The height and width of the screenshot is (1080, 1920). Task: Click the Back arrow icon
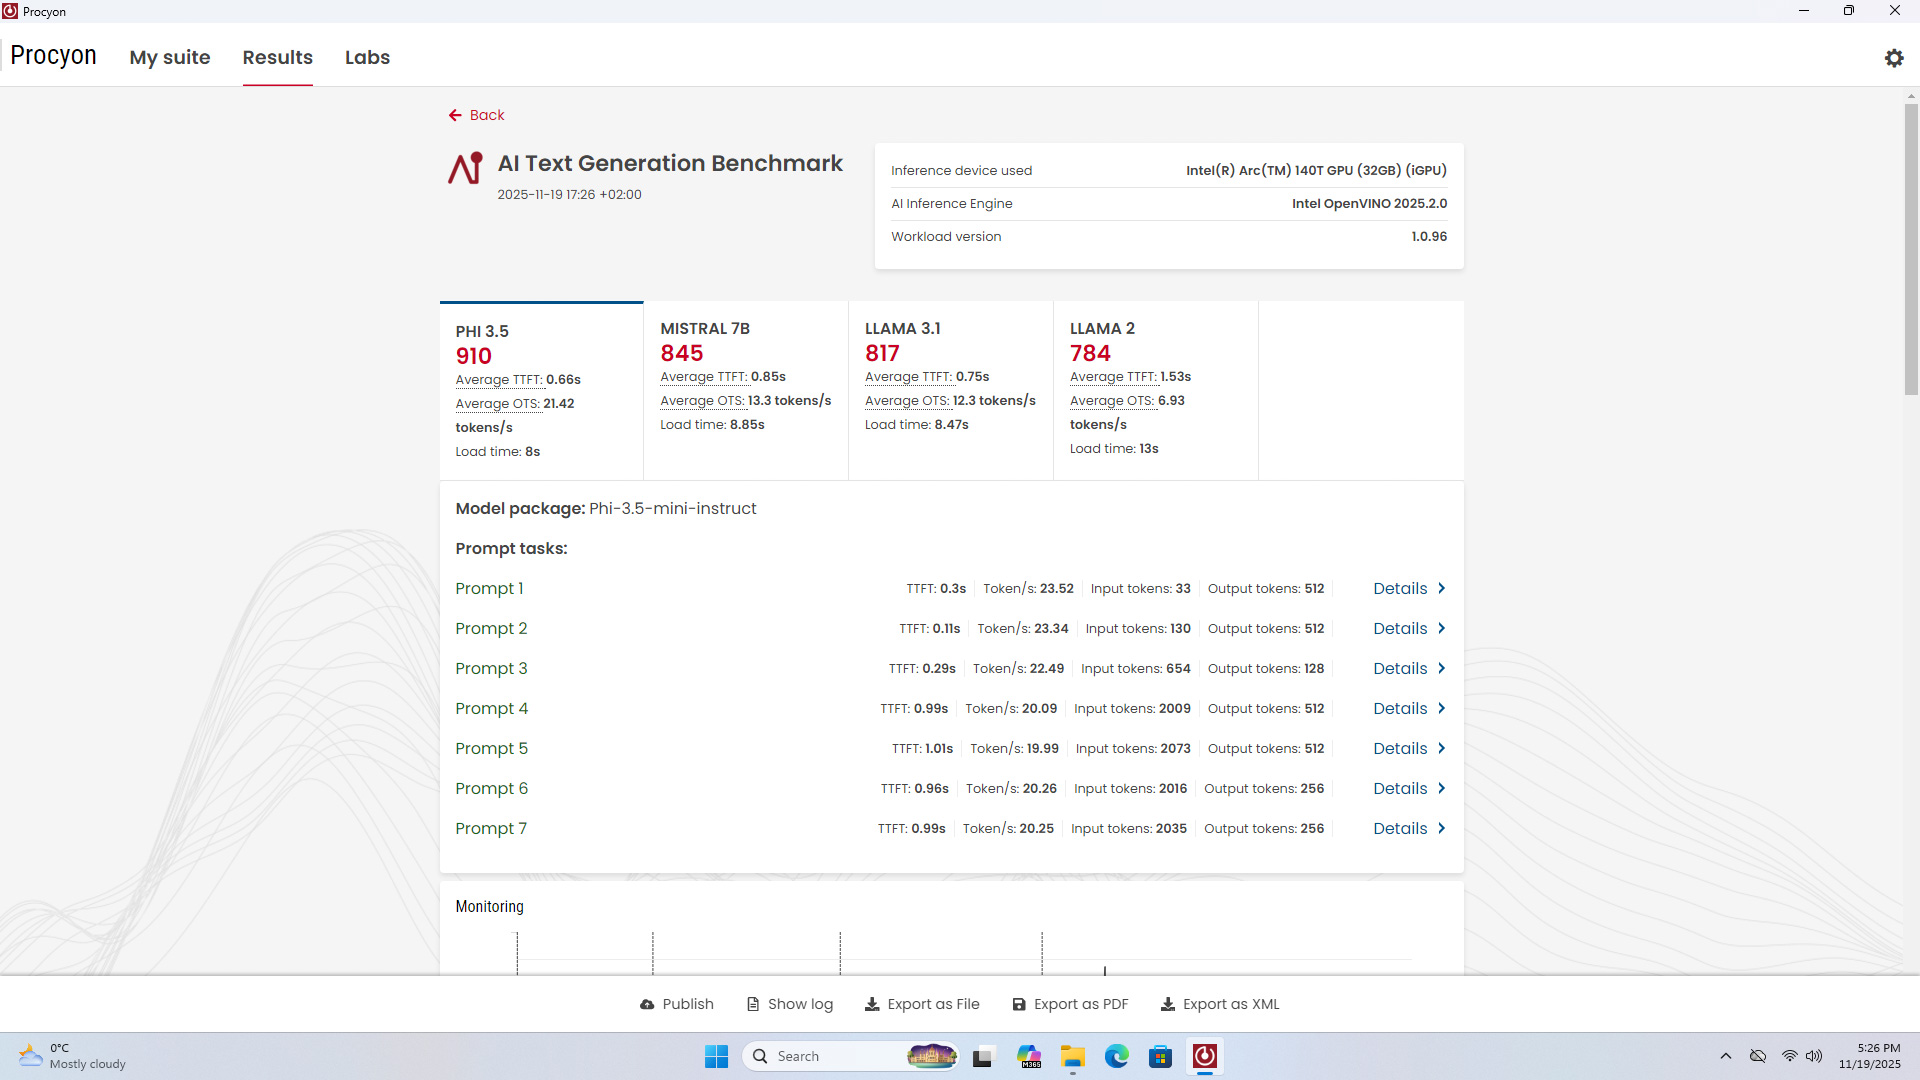click(x=455, y=115)
